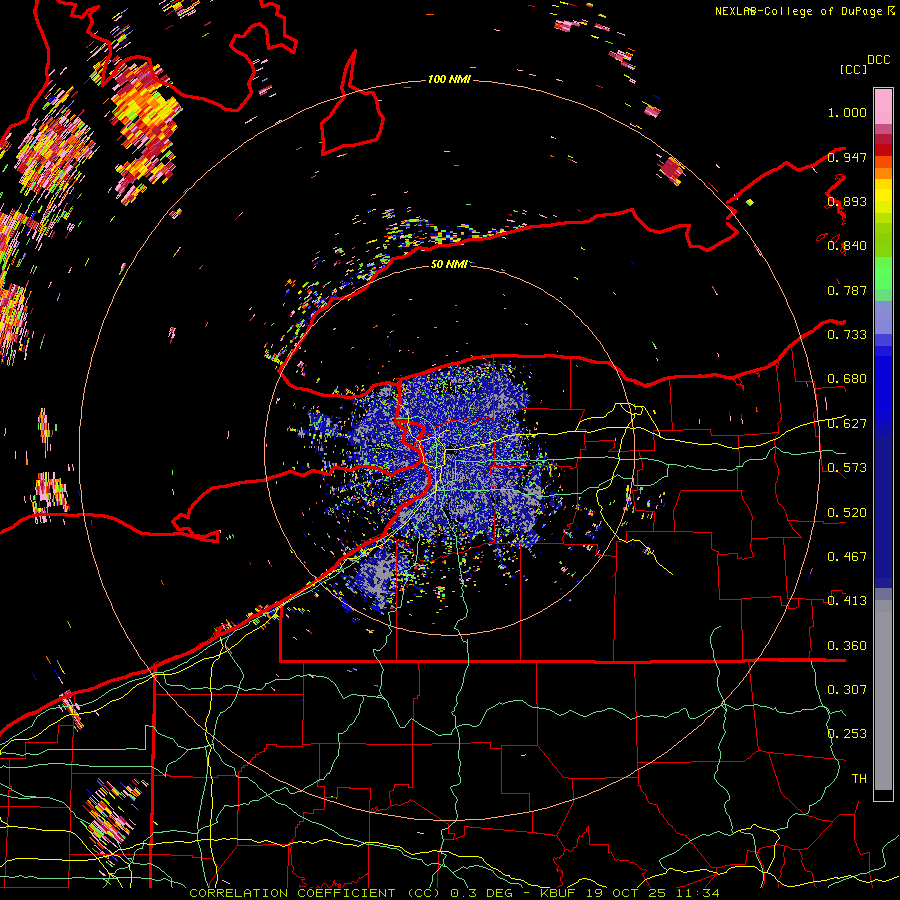Click the 1.000 color scale value
900x900 pixels.
coord(847,112)
